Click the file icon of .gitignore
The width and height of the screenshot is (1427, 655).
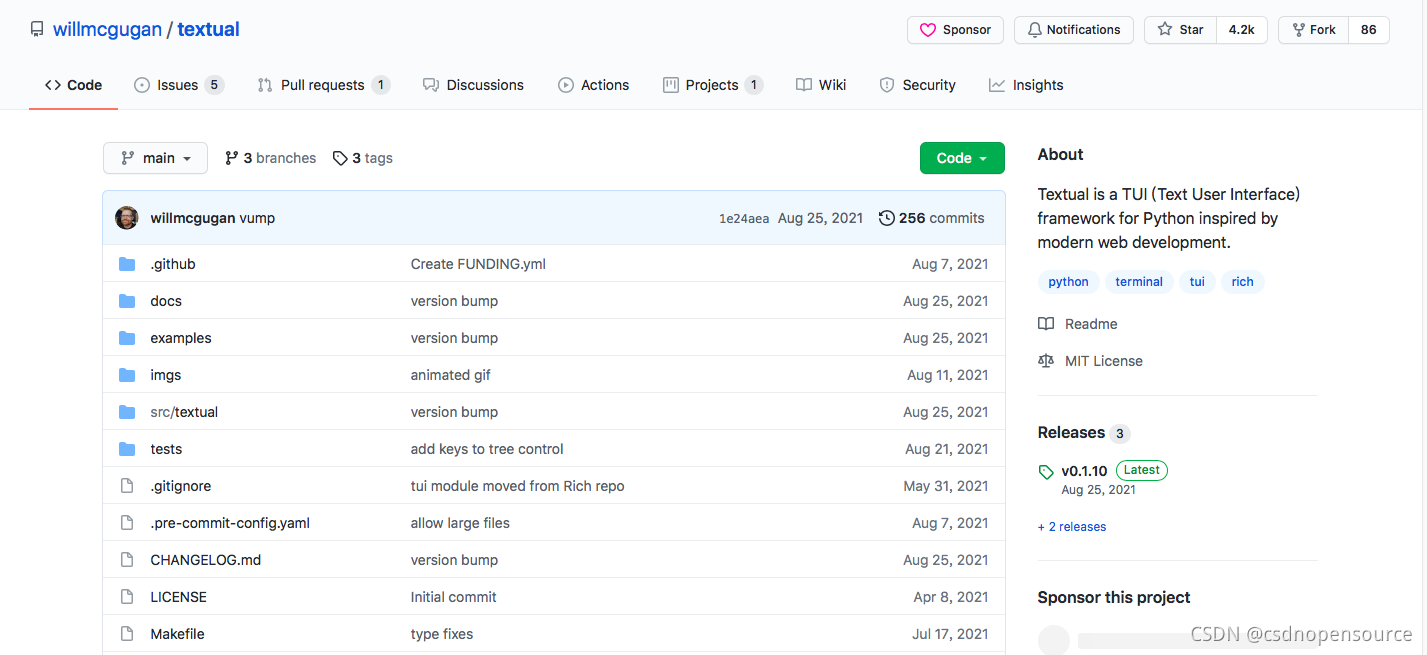pyautogui.click(x=127, y=486)
